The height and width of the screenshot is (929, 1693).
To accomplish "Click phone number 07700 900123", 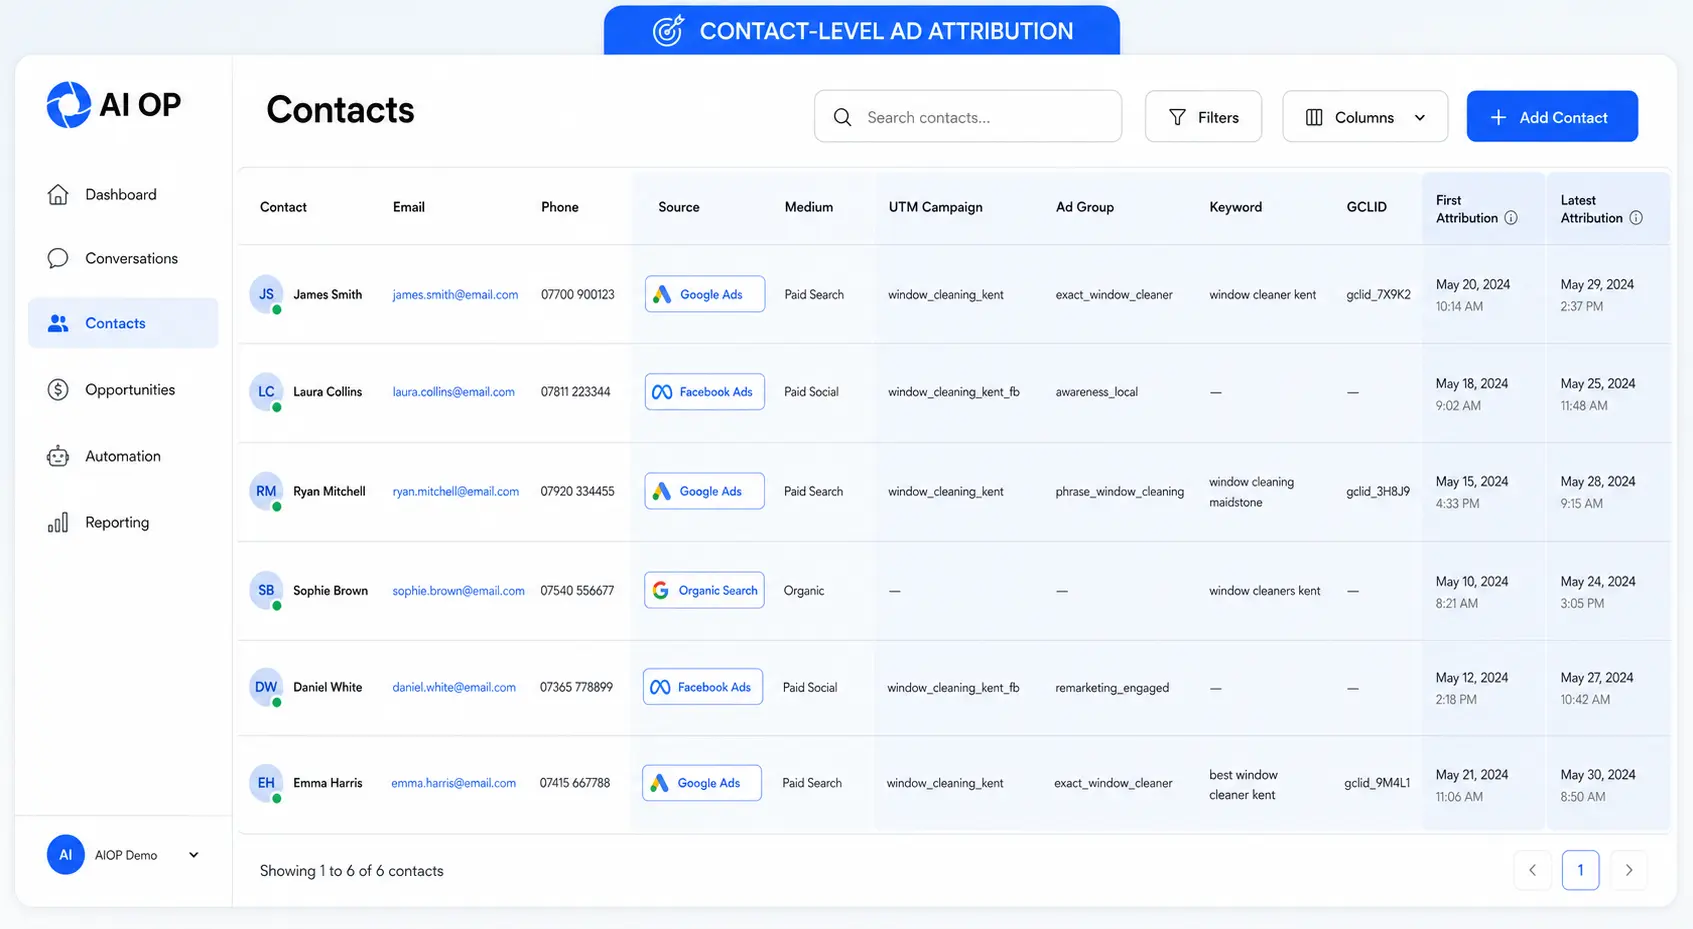I will (x=578, y=295).
